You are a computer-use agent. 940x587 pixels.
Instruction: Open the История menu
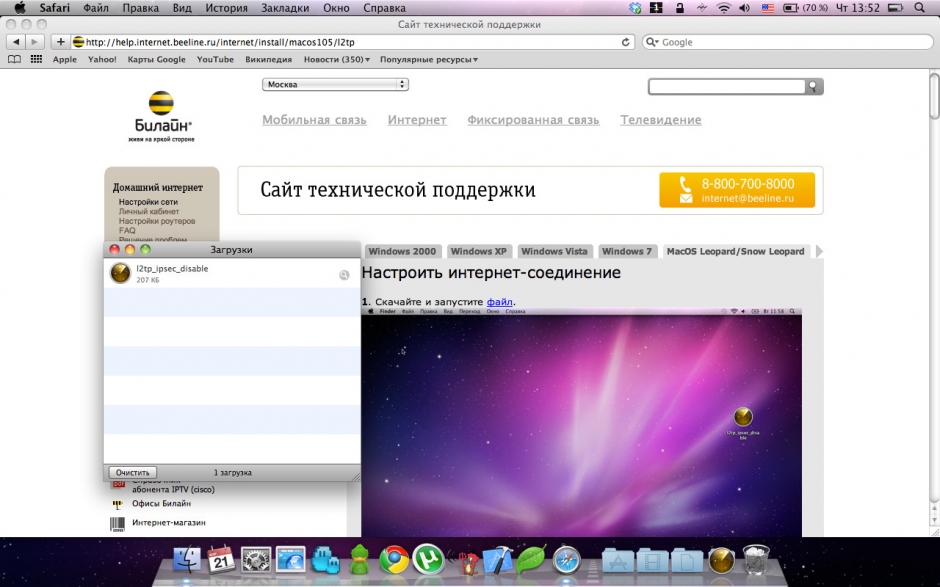[227, 8]
